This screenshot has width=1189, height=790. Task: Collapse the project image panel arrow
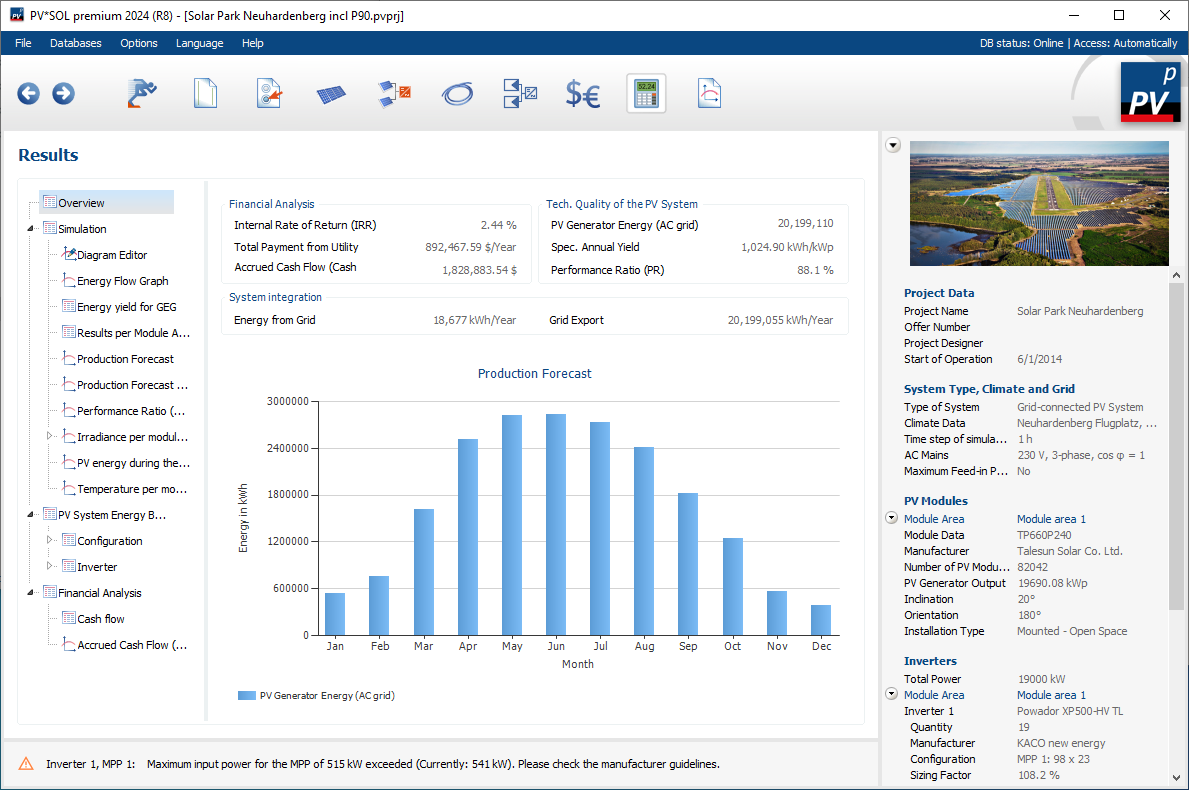pyautogui.click(x=893, y=145)
